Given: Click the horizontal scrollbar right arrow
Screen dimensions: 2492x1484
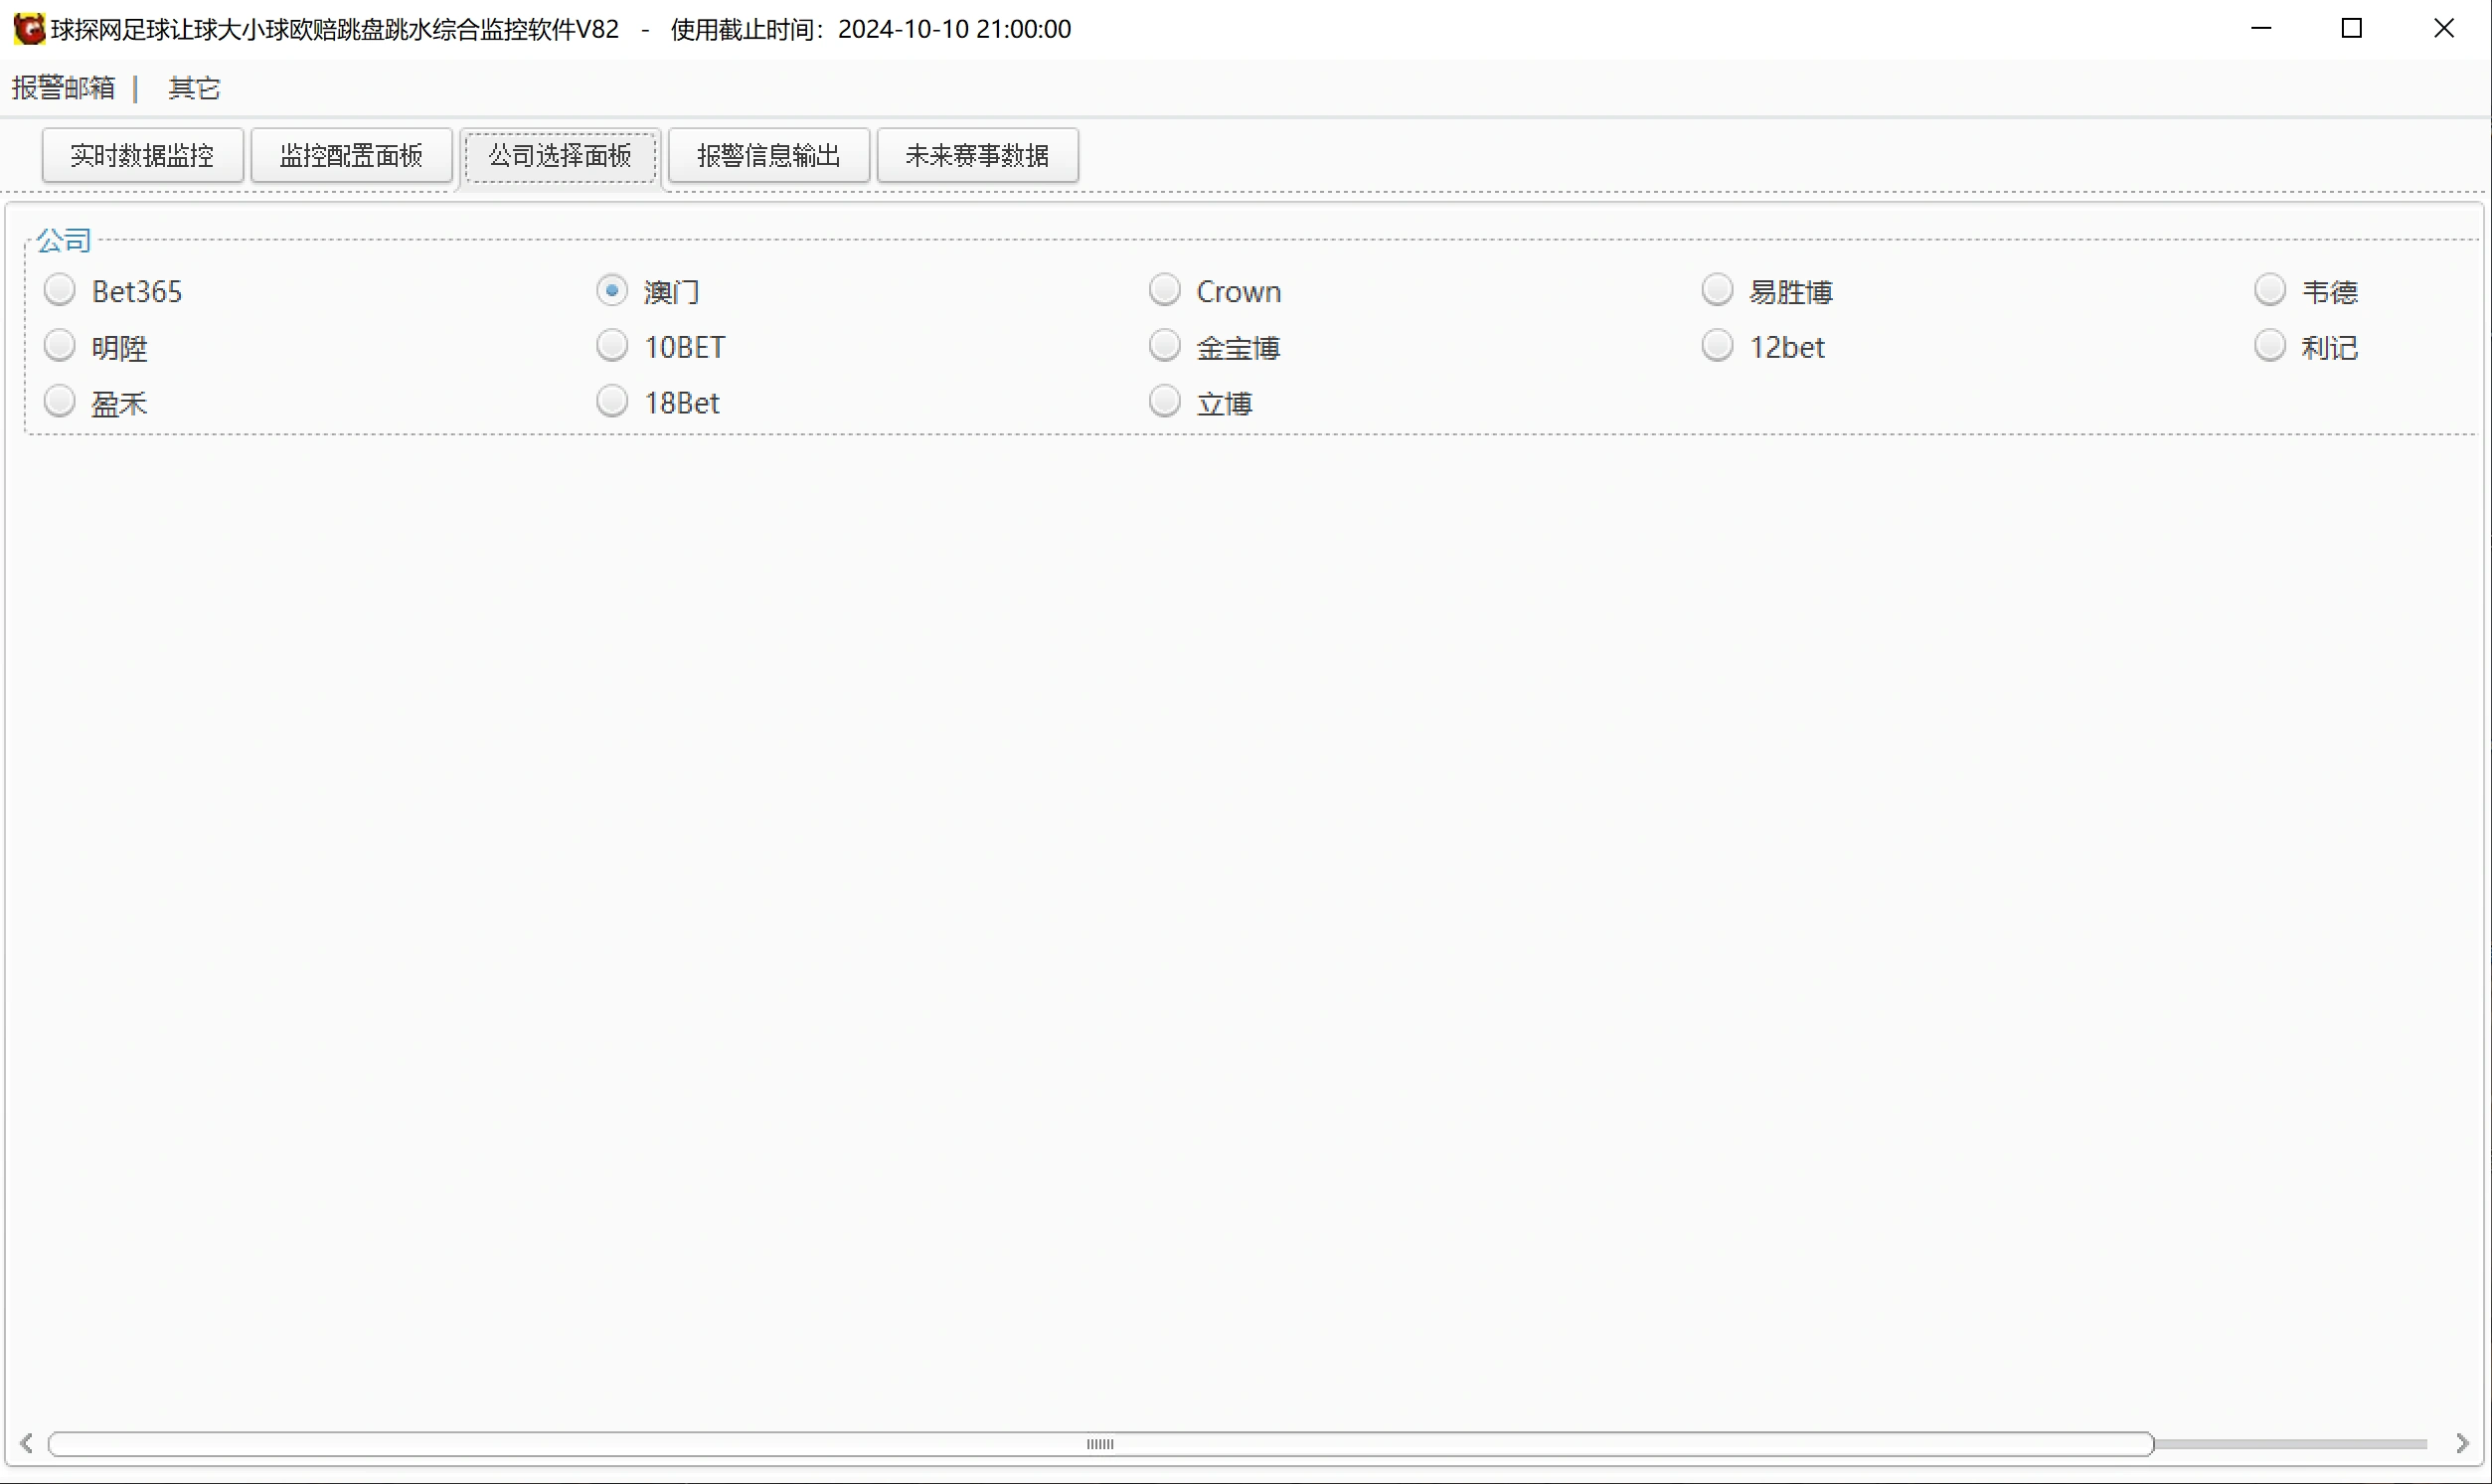Looking at the screenshot, I should coord(2461,1443).
